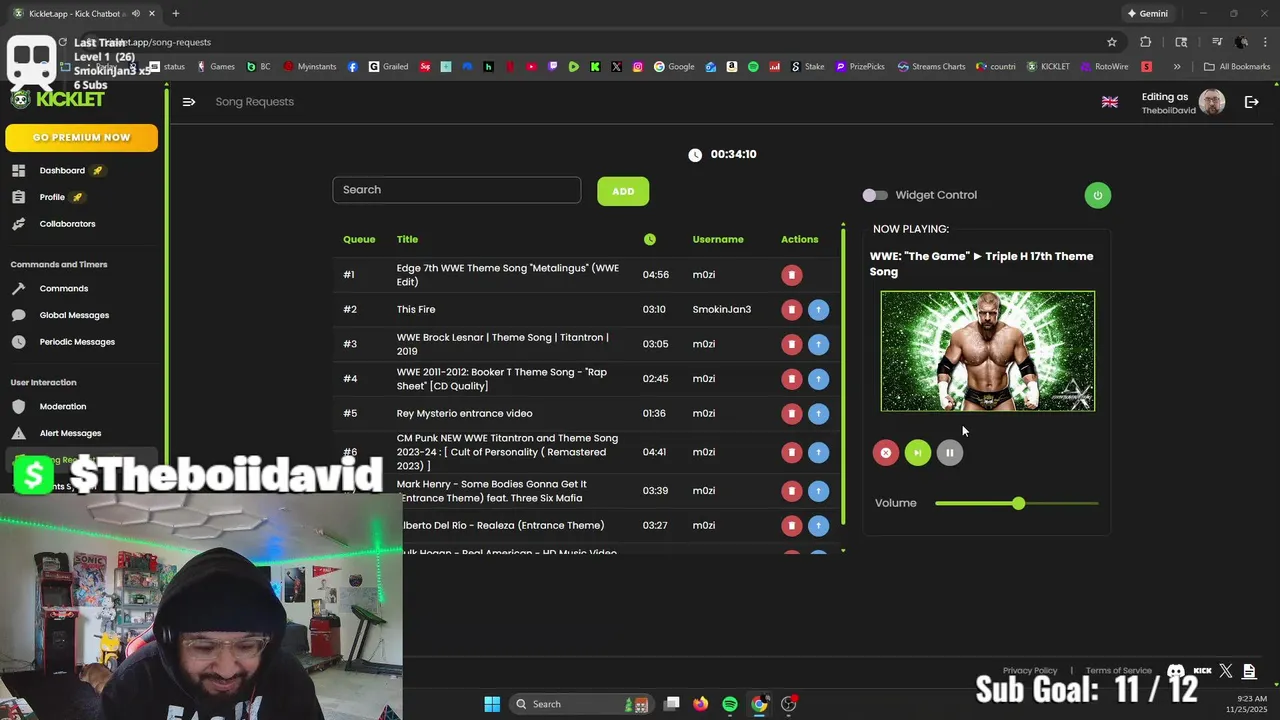Screen dimensions: 1280x720
Task: Click the Kicklet logo in the sidebar
Action: [58, 99]
